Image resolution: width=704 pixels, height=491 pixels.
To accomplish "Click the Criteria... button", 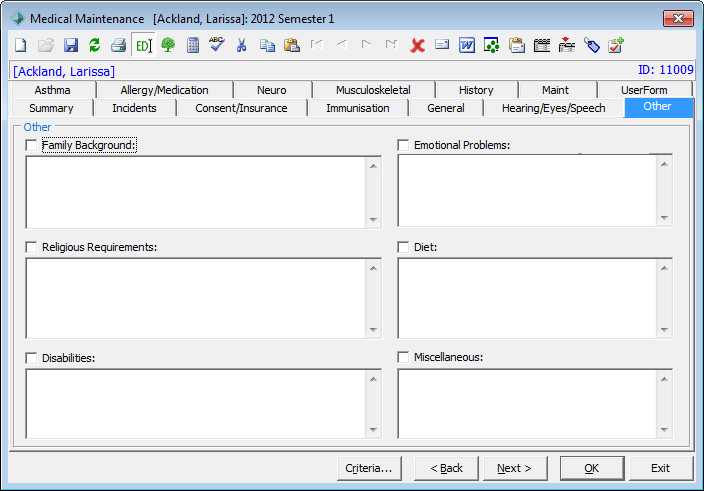I will 369,468.
